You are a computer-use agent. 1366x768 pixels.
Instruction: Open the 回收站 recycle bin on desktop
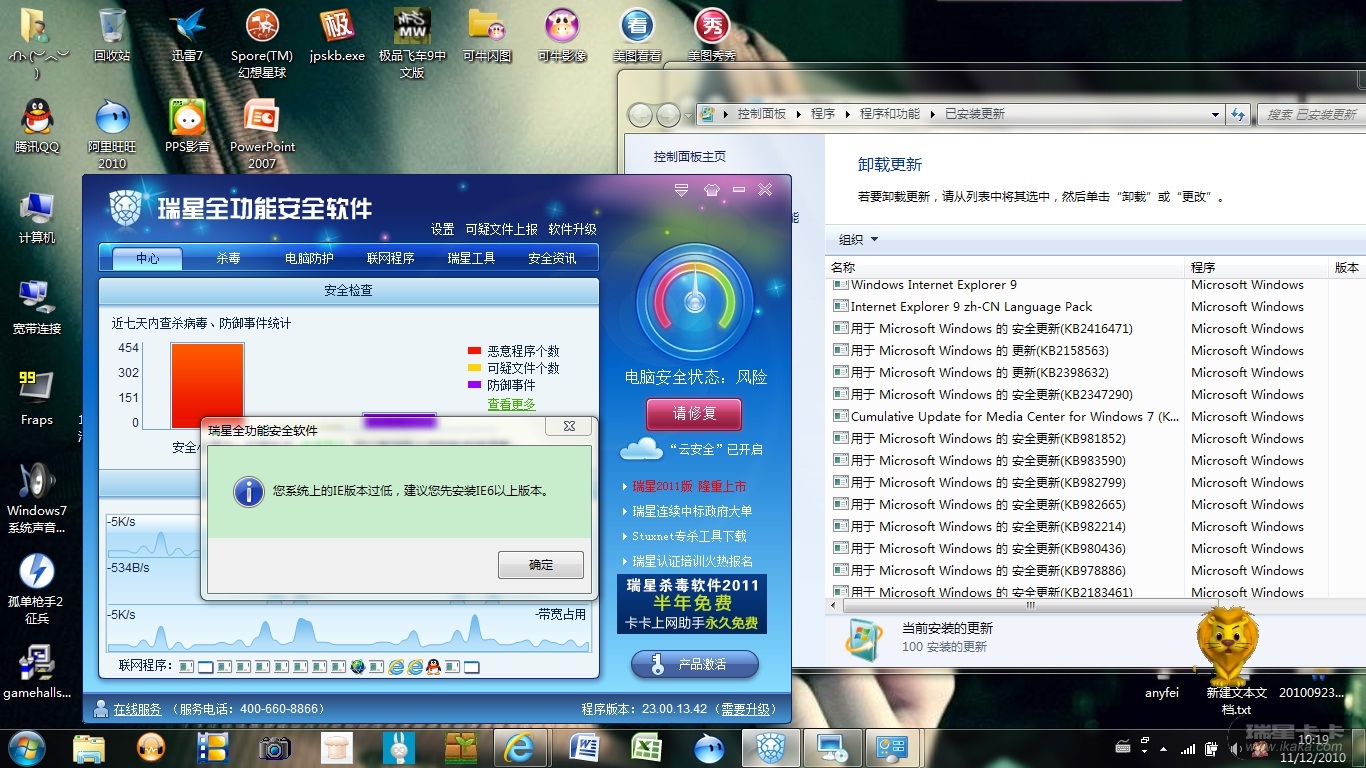click(x=112, y=36)
